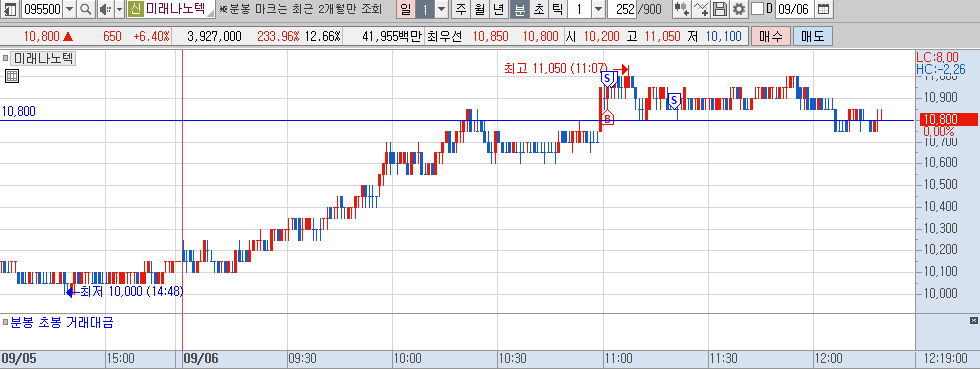Image resolution: width=980 pixels, height=369 pixels.
Task: Click the best ask price 10,850
Action: tap(490, 36)
